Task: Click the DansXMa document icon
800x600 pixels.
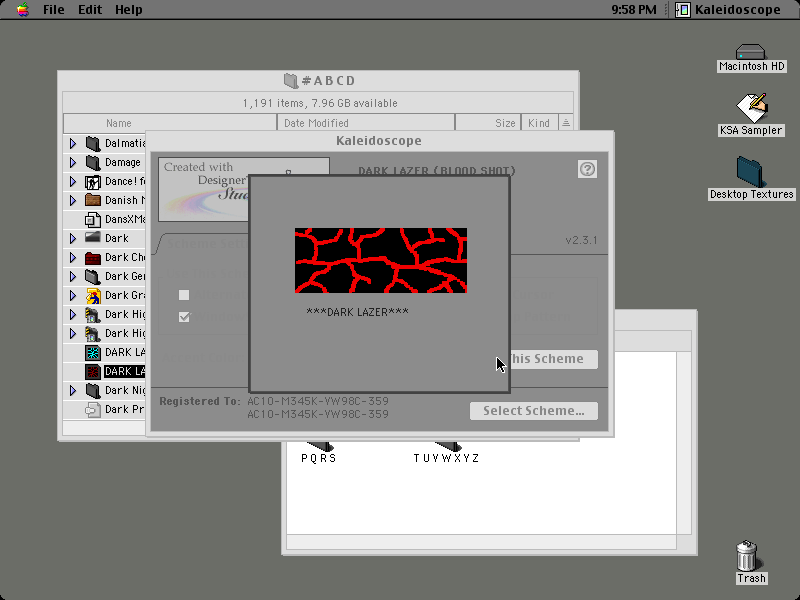Action: pyautogui.click(x=92, y=219)
